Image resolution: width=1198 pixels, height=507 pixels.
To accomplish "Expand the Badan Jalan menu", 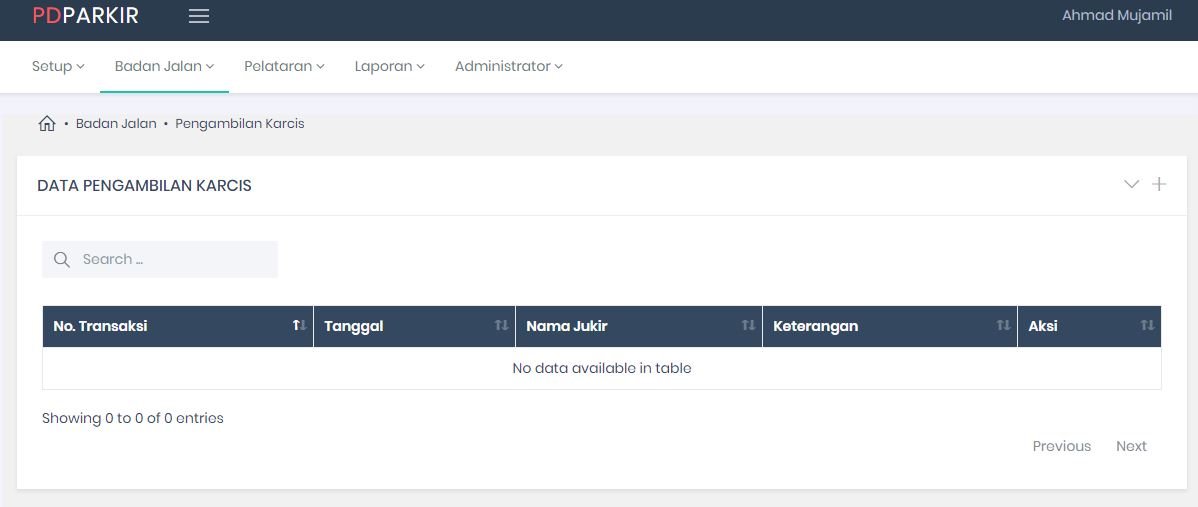I will (x=164, y=66).
